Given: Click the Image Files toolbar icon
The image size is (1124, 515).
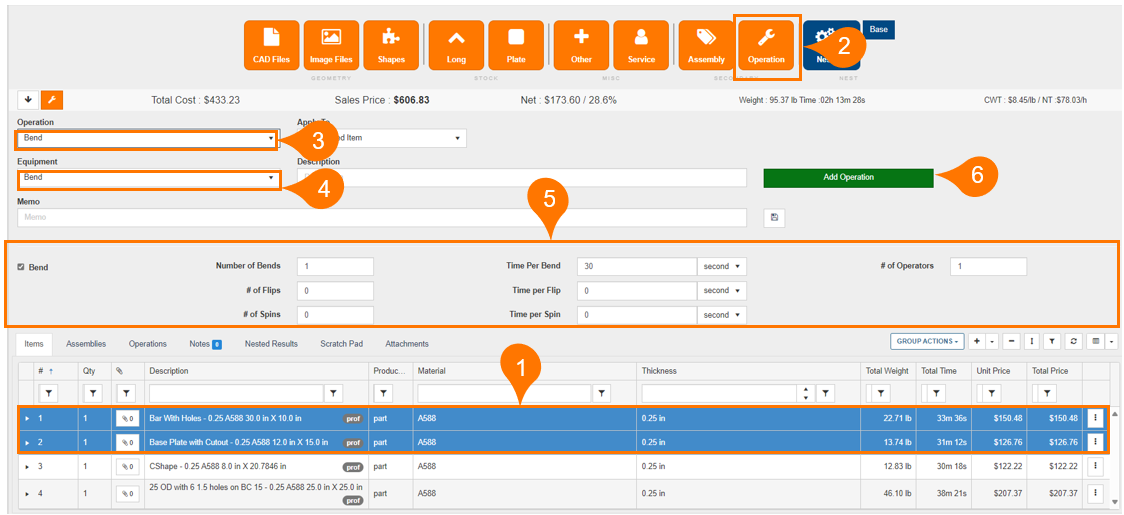Looking at the screenshot, I should pos(331,45).
